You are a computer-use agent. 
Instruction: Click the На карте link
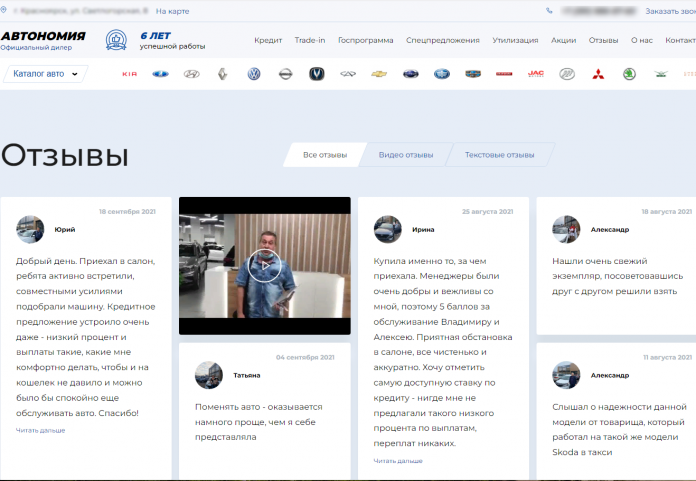pos(172,11)
